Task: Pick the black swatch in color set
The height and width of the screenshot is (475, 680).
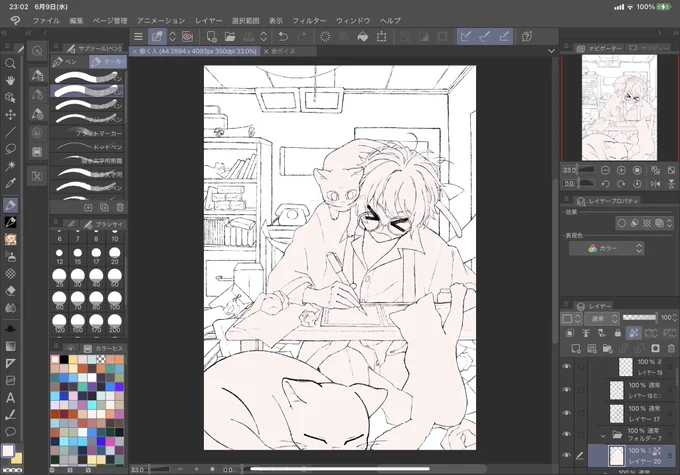Action: click(x=64, y=359)
